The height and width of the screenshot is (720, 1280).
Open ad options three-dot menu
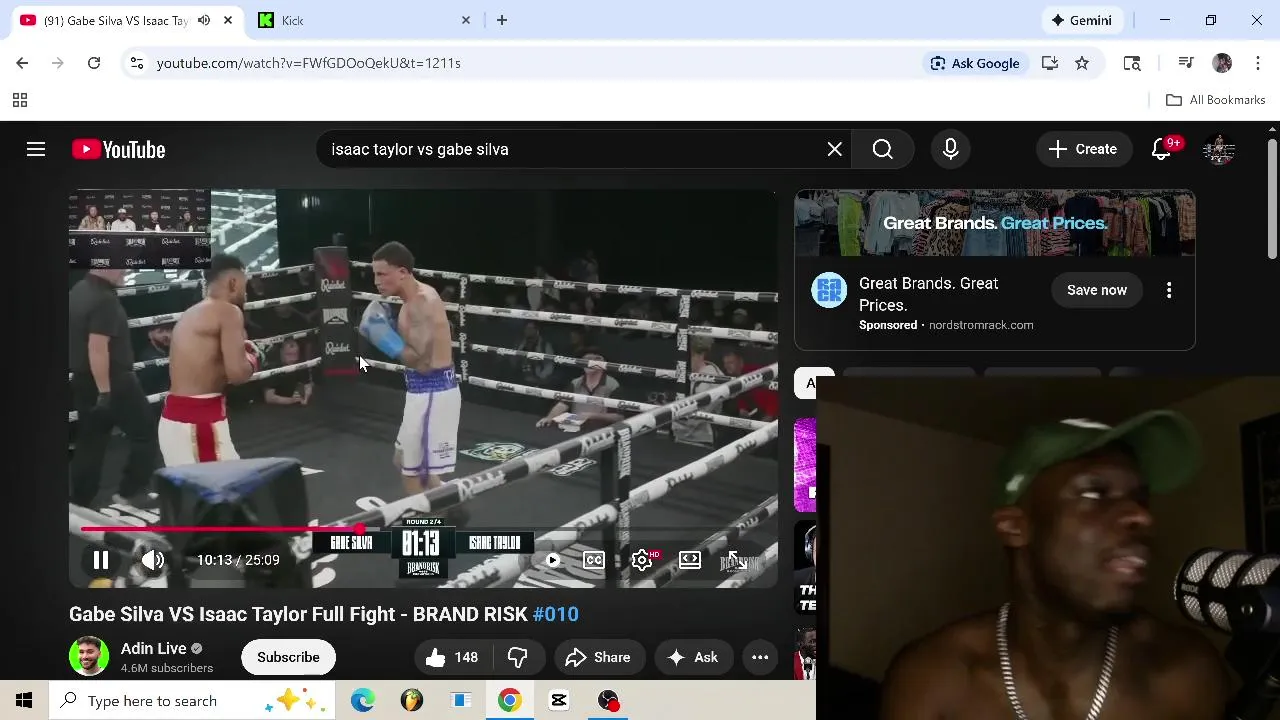point(1169,290)
